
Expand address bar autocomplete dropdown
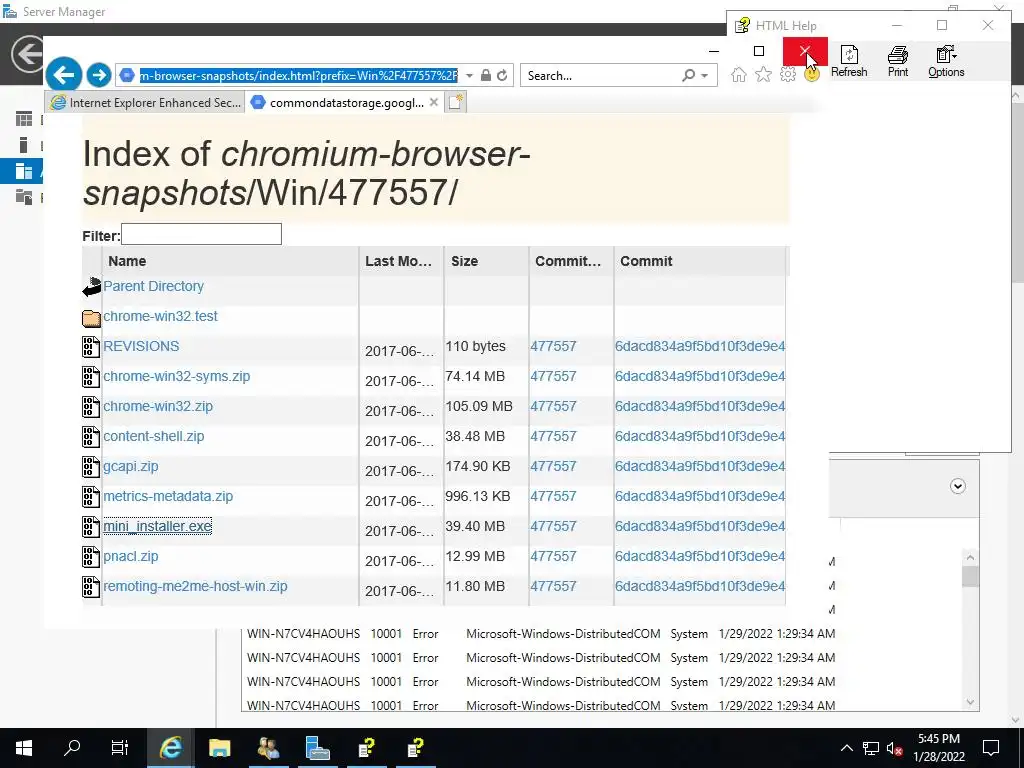coord(469,76)
